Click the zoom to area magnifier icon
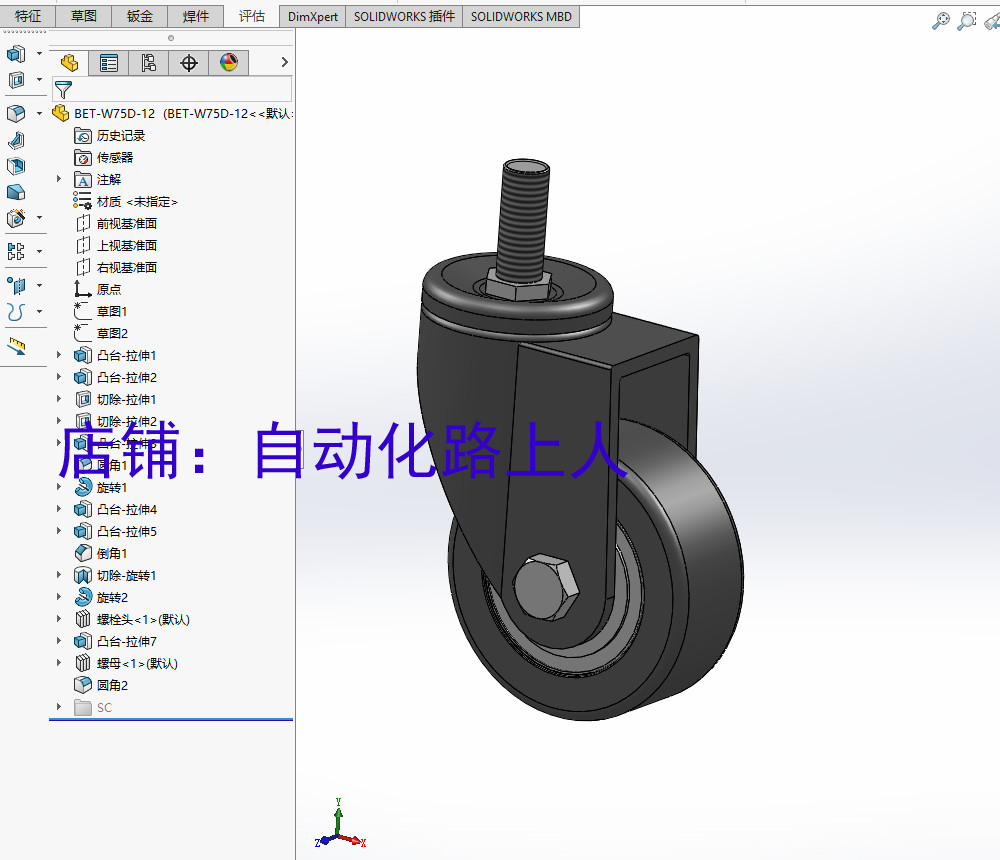This screenshot has width=1000, height=860. click(x=967, y=20)
